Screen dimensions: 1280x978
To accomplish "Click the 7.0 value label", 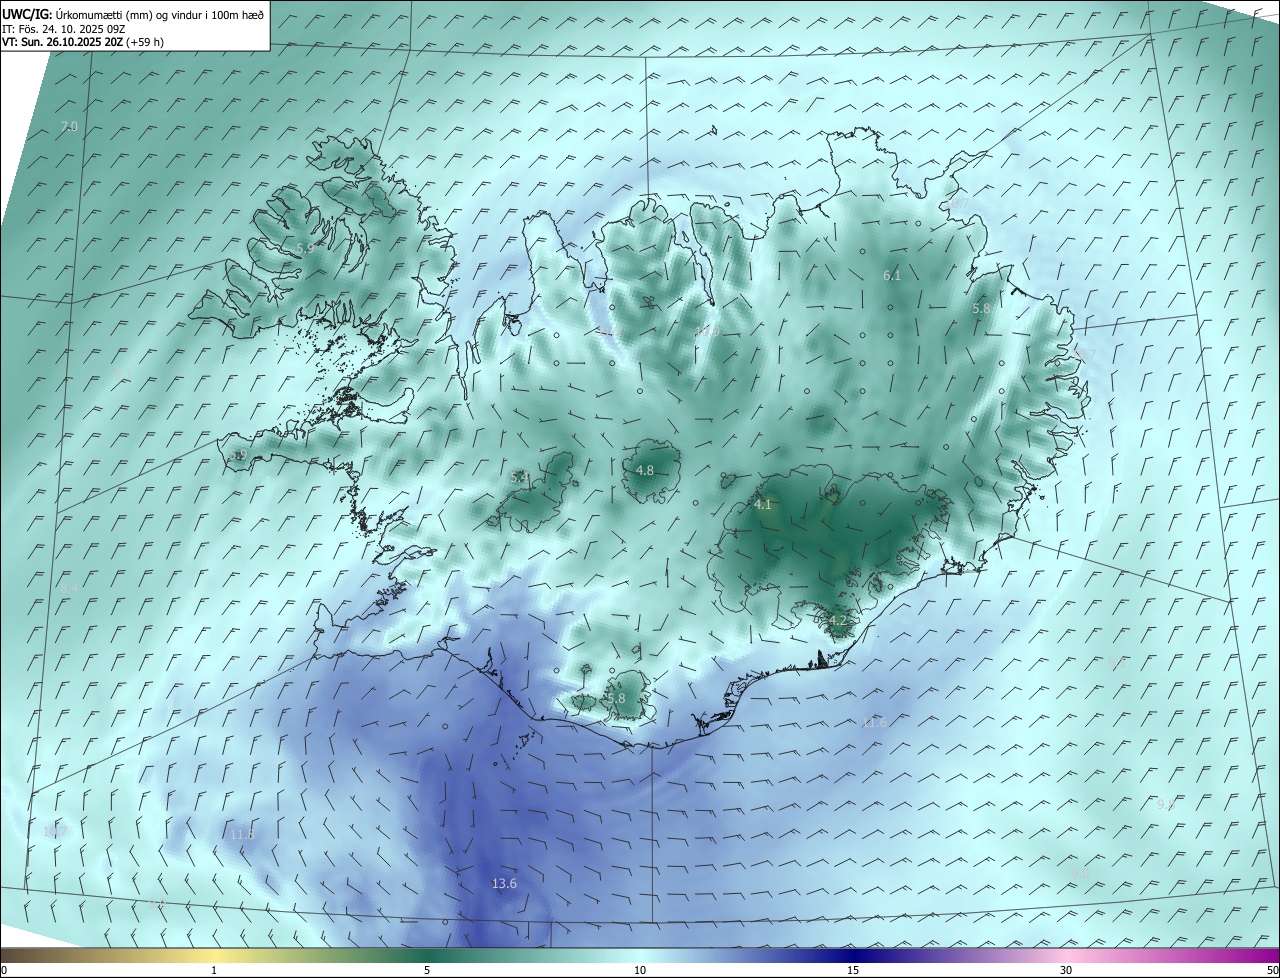I will coord(69,126).
